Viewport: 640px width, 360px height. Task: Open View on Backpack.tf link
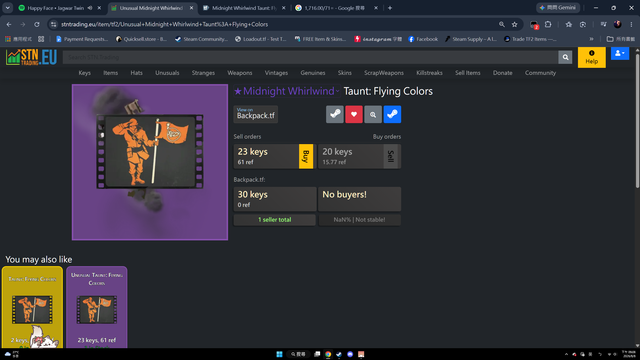click(256, 114)
